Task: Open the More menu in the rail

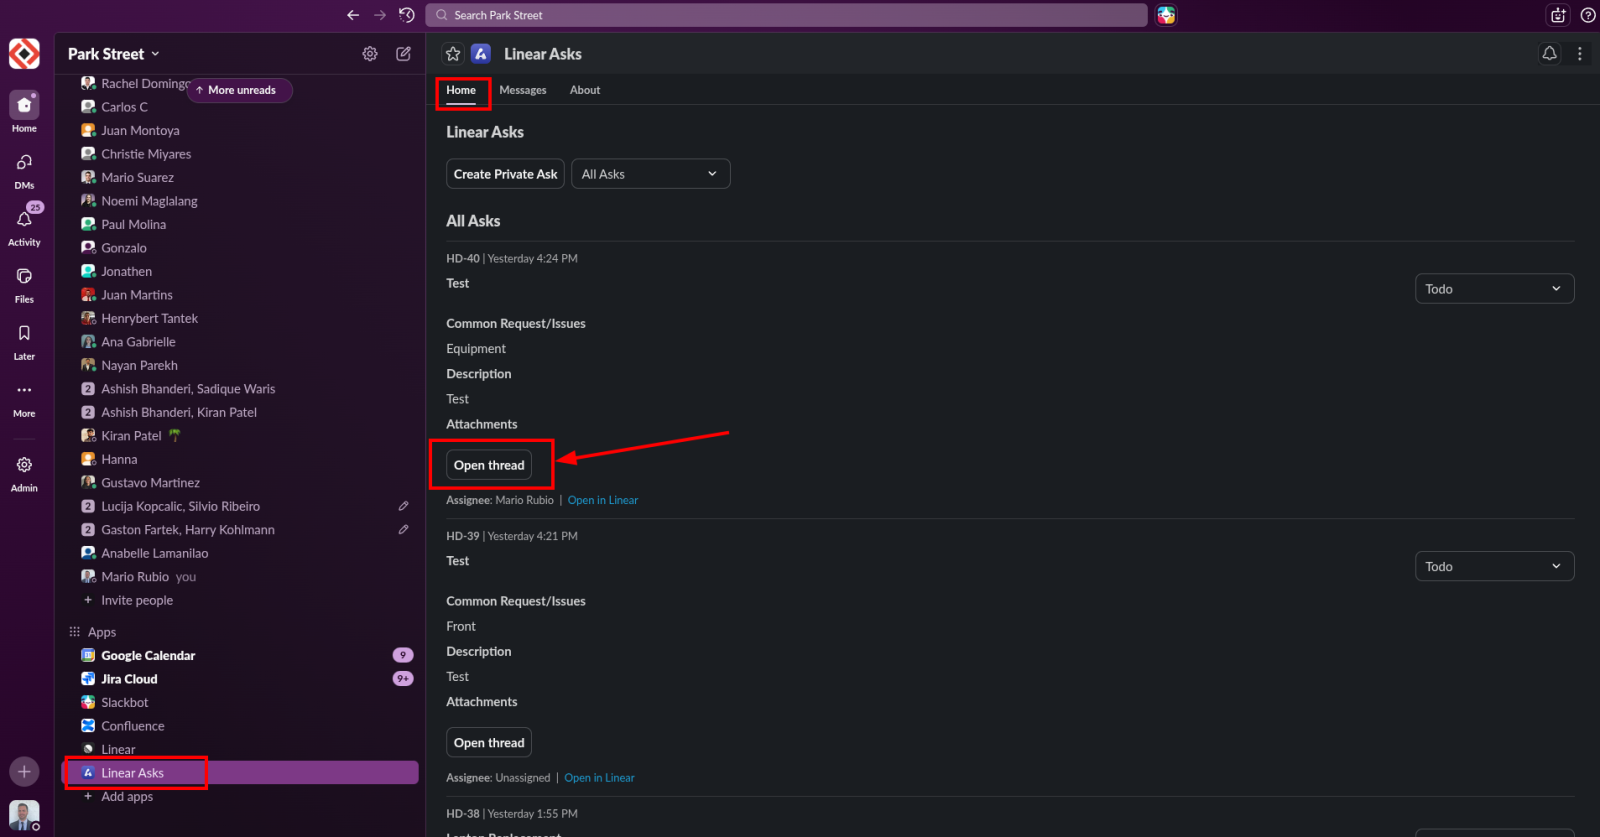Action: [x=24, y=398]
